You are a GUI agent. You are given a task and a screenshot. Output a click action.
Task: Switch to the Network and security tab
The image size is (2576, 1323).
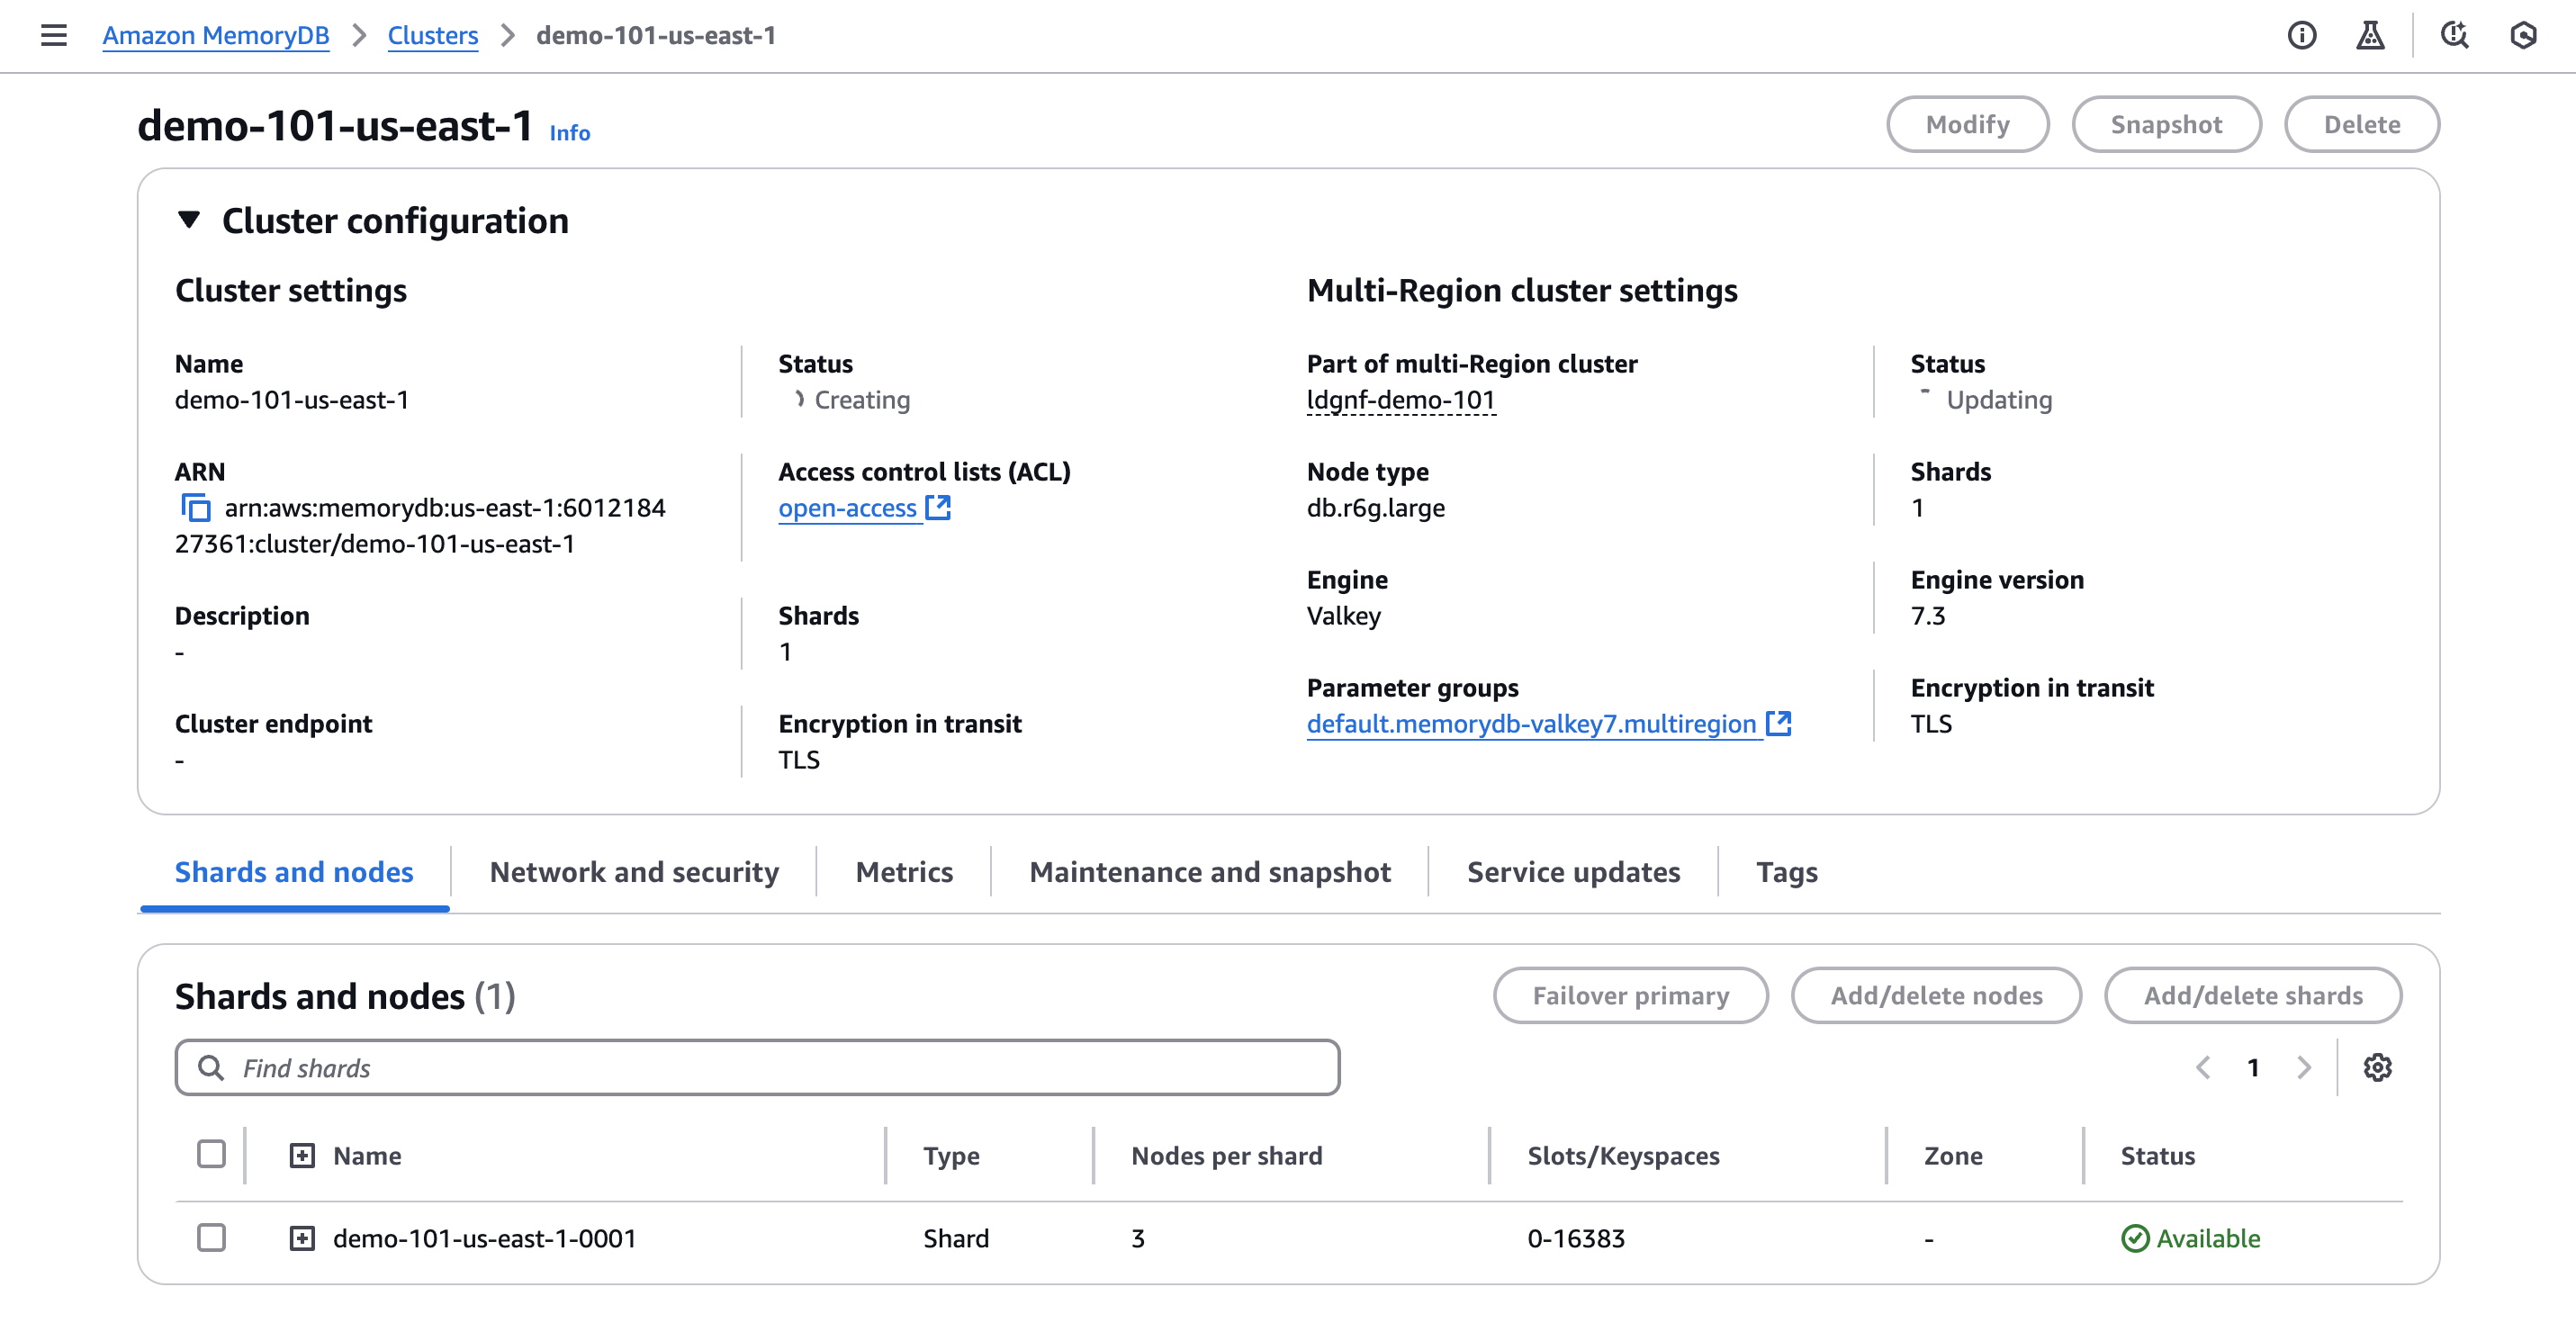[634, 872]
